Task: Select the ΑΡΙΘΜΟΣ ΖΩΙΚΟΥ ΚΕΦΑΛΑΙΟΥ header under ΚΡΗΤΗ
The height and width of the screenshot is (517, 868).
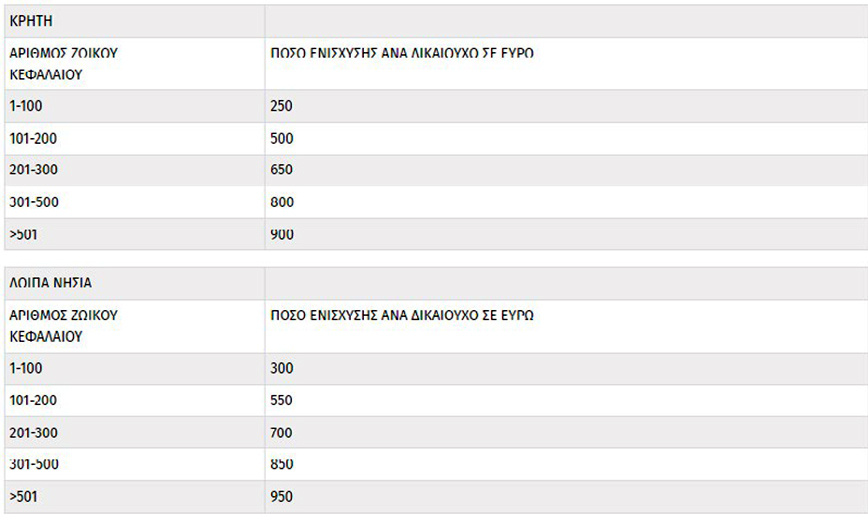Action: click(63, 62)
